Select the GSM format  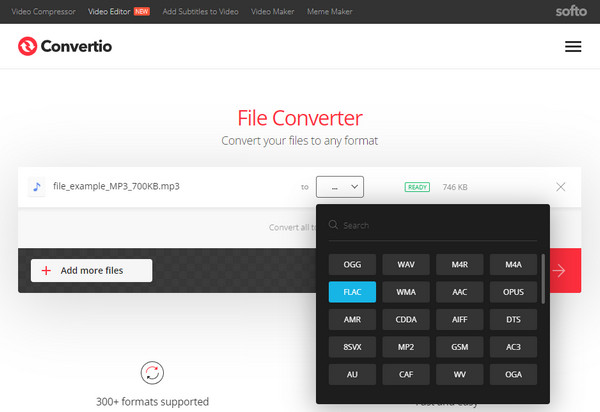click(x=460, y=347)
